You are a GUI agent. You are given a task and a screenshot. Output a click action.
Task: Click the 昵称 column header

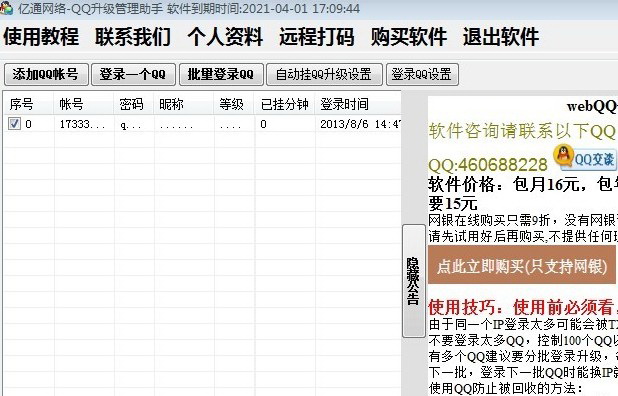(x=184, y=104)
